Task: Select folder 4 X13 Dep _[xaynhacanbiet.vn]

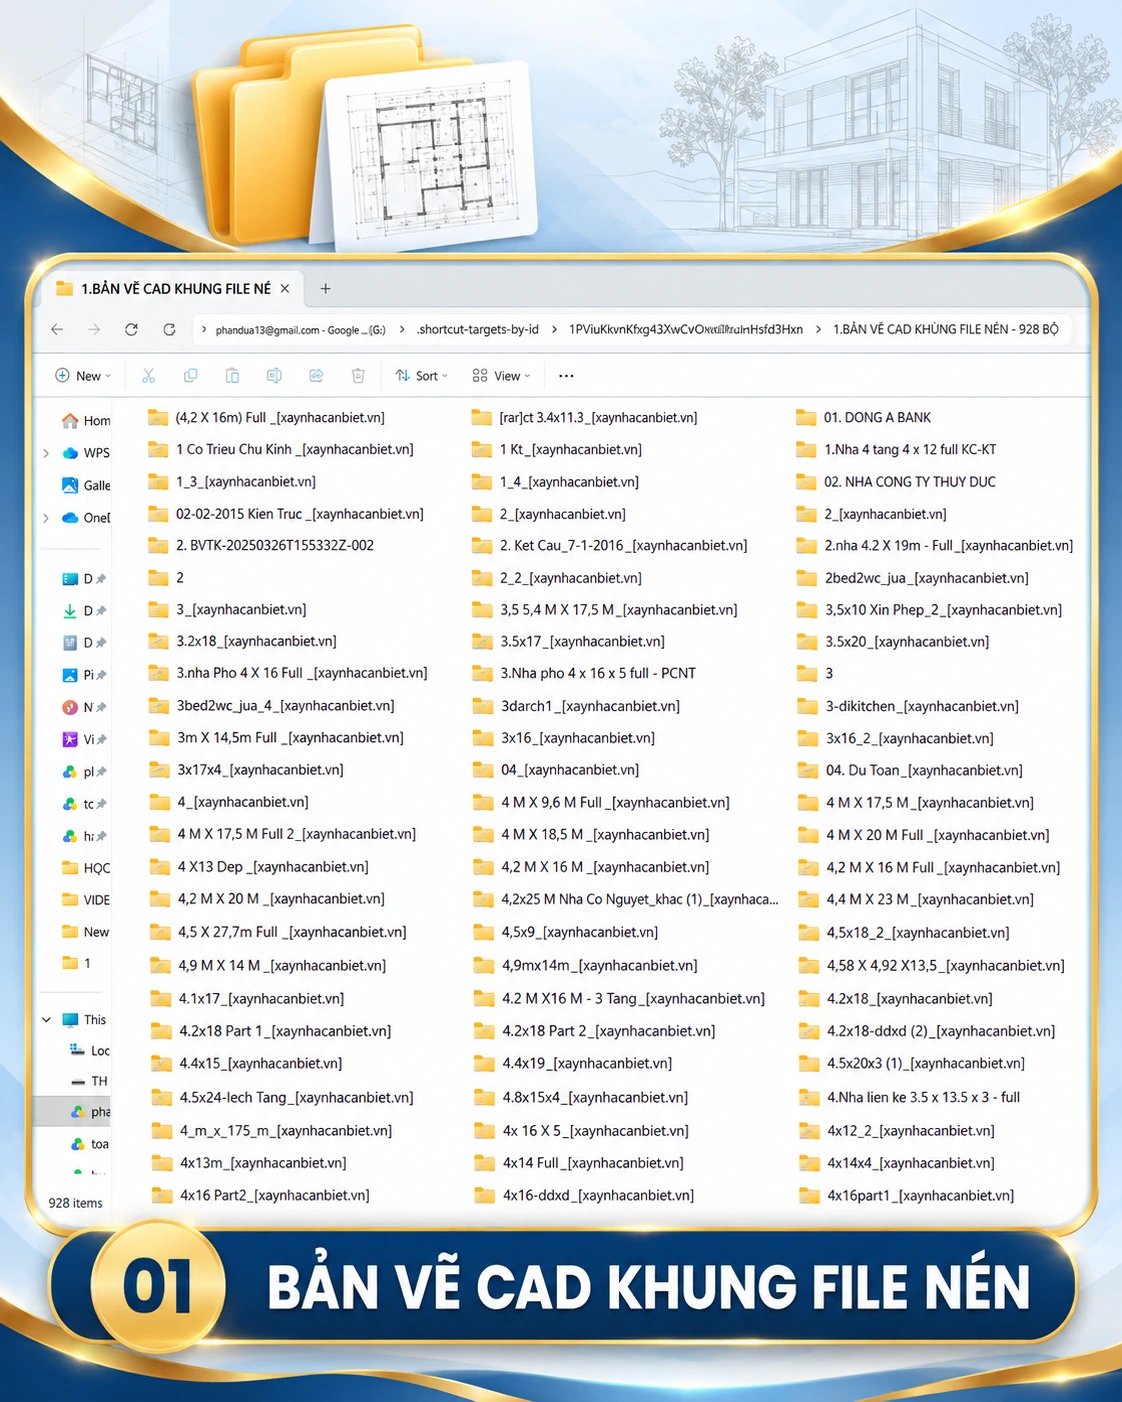Action: pyautogui.click(x=259, y=867)
